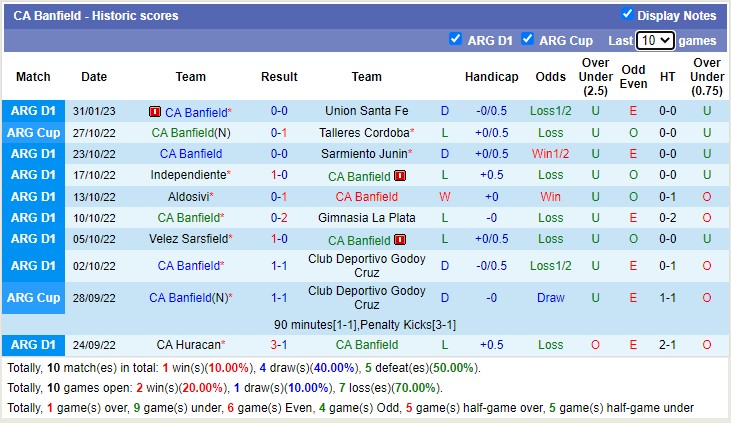Open Independiente team link
The height and width of the screenshot is (423, 731).
(188, 175)
